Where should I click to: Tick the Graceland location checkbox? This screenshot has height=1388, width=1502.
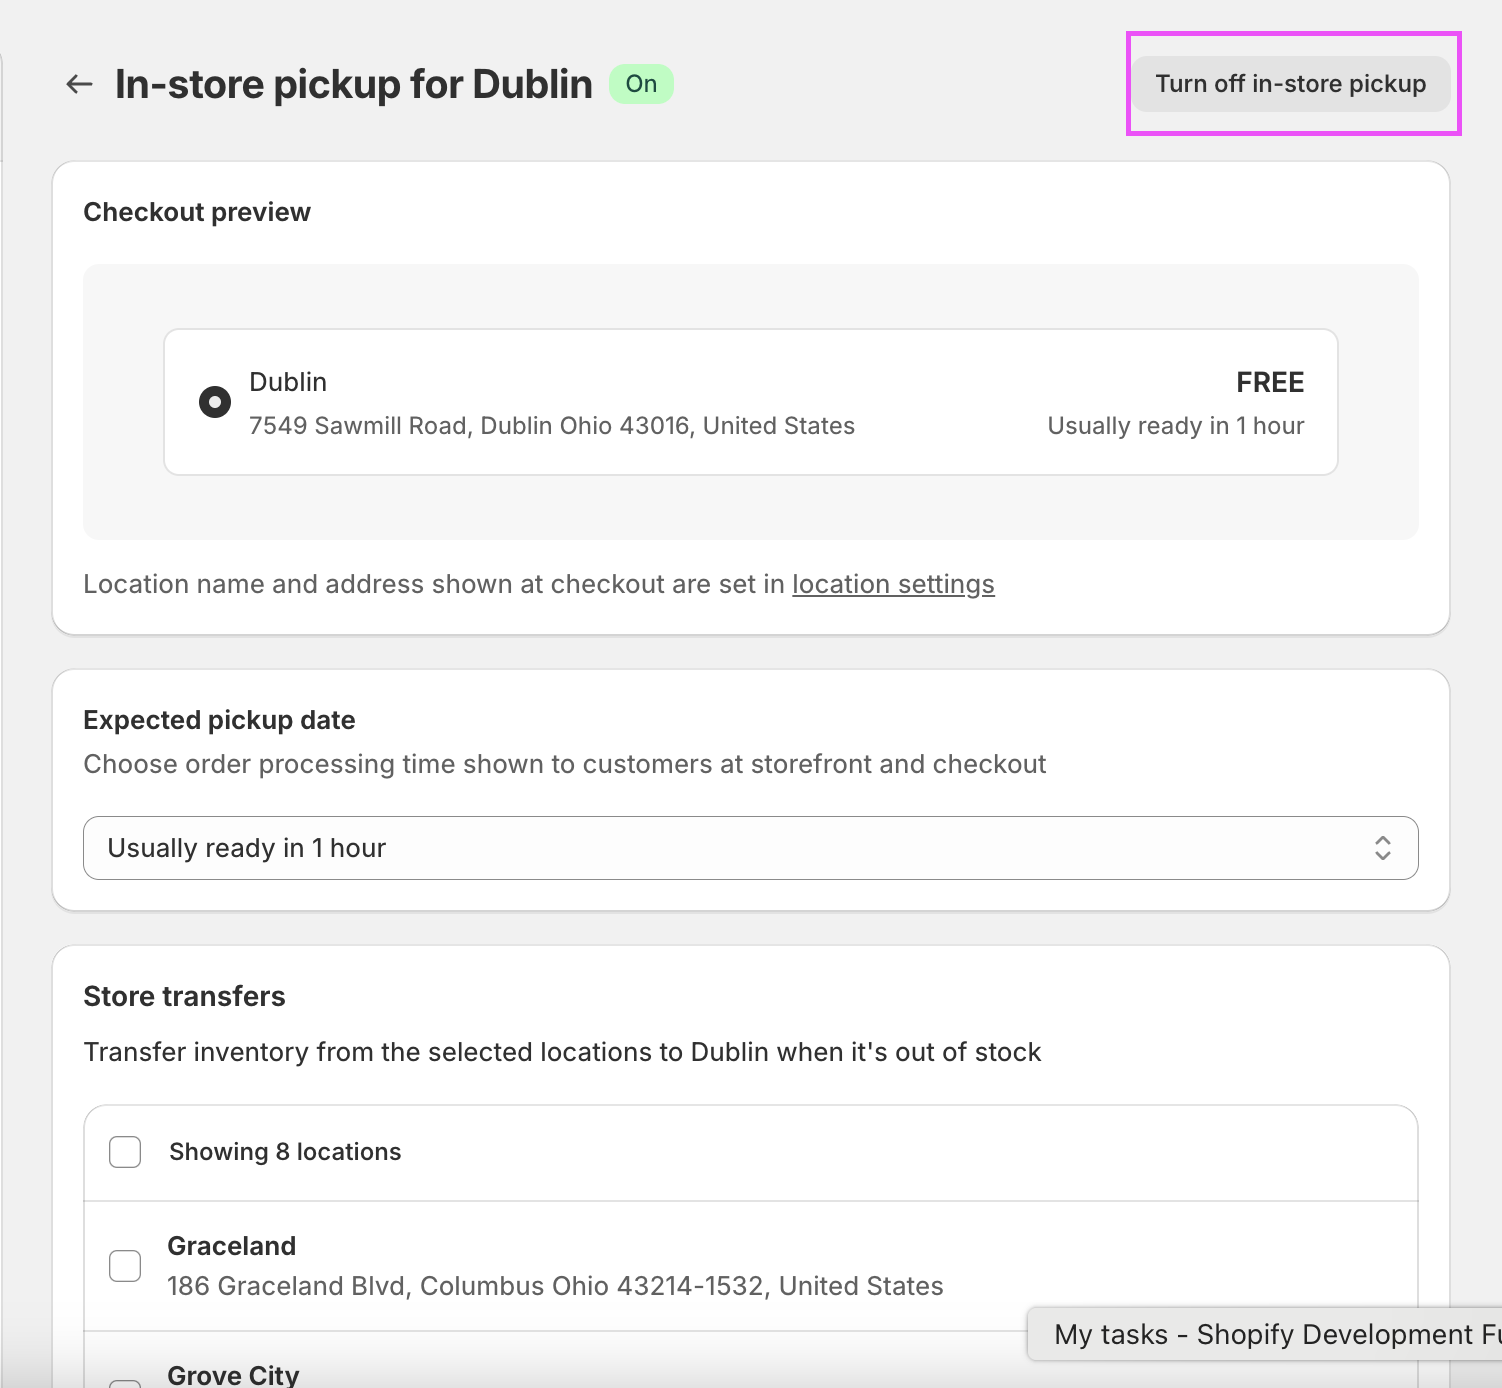coord(125,1265)
